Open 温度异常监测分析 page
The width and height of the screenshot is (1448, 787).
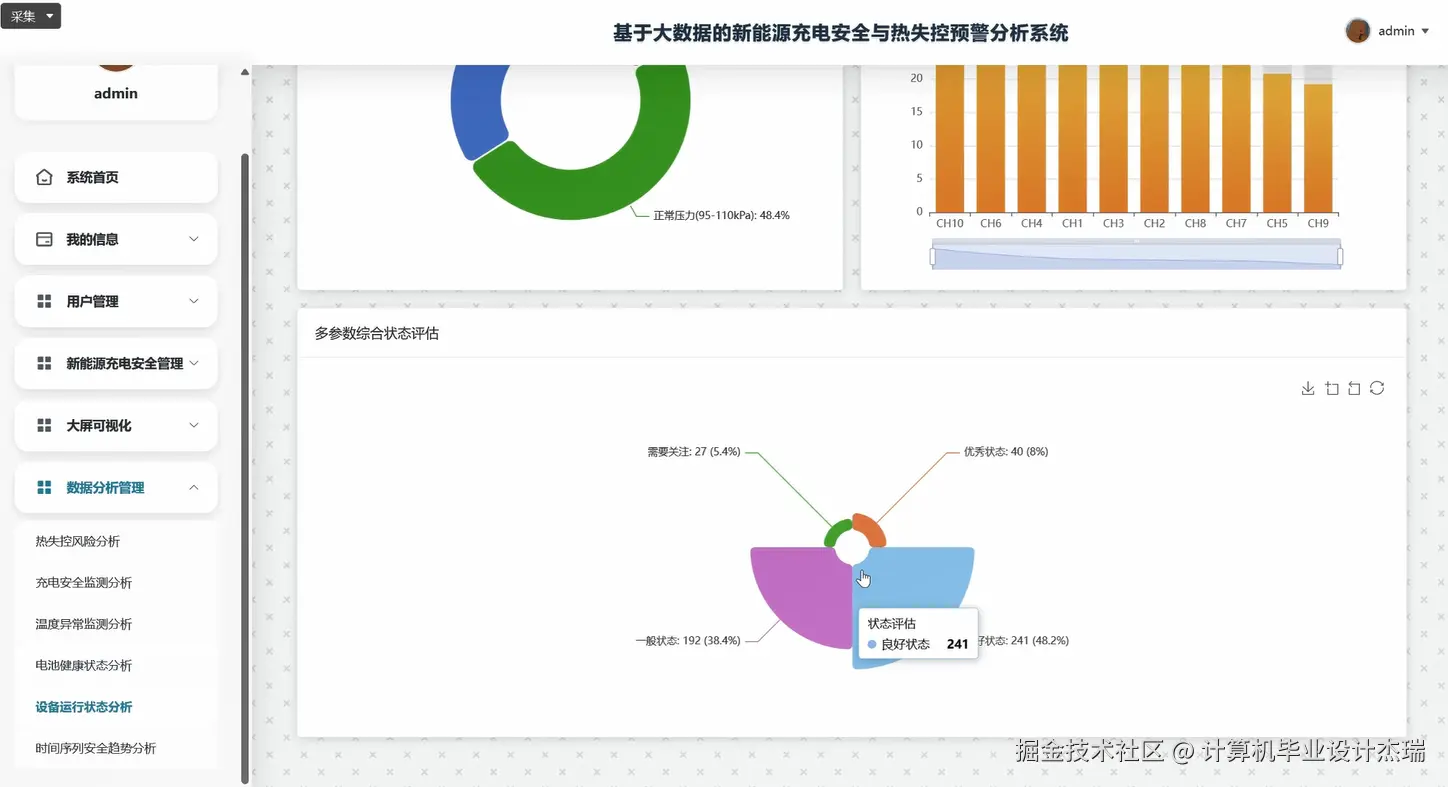(x=84, y=624)
